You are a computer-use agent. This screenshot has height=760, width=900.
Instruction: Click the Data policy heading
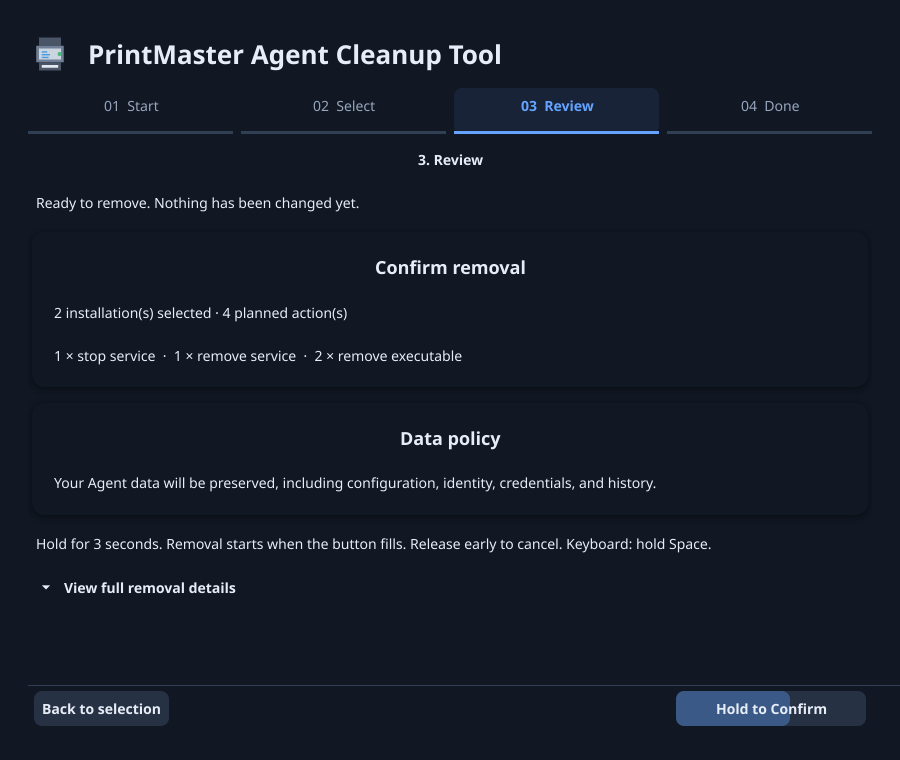tap(450, 439)
